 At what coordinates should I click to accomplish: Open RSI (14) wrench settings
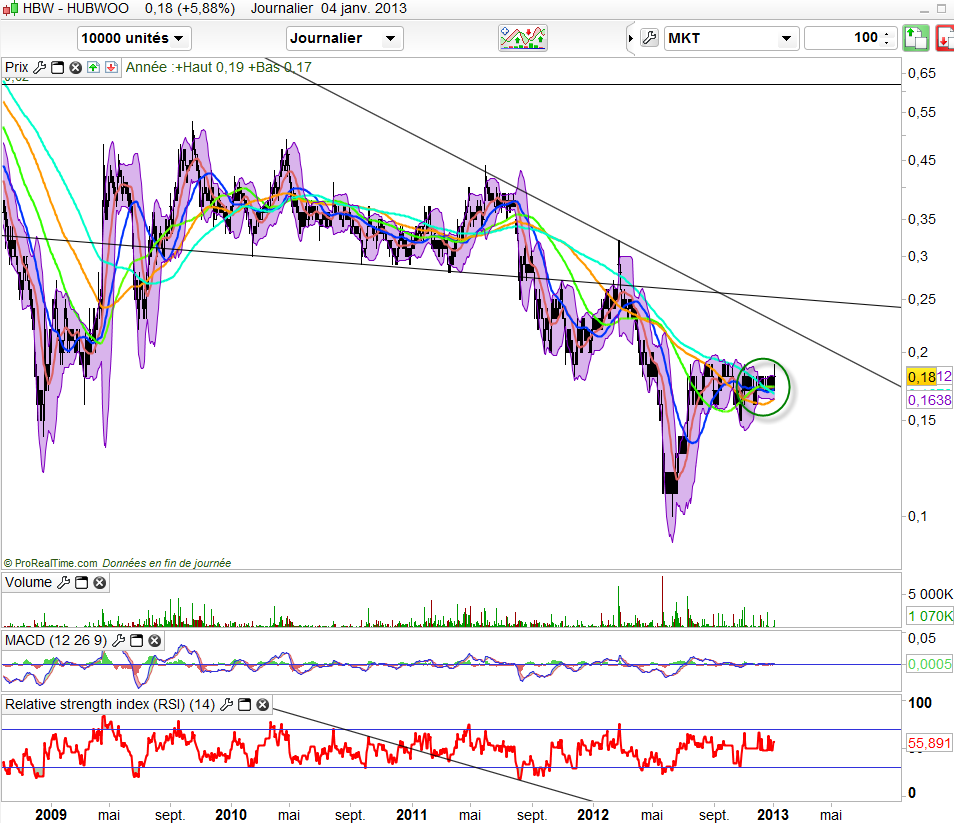tap(227, 705)
